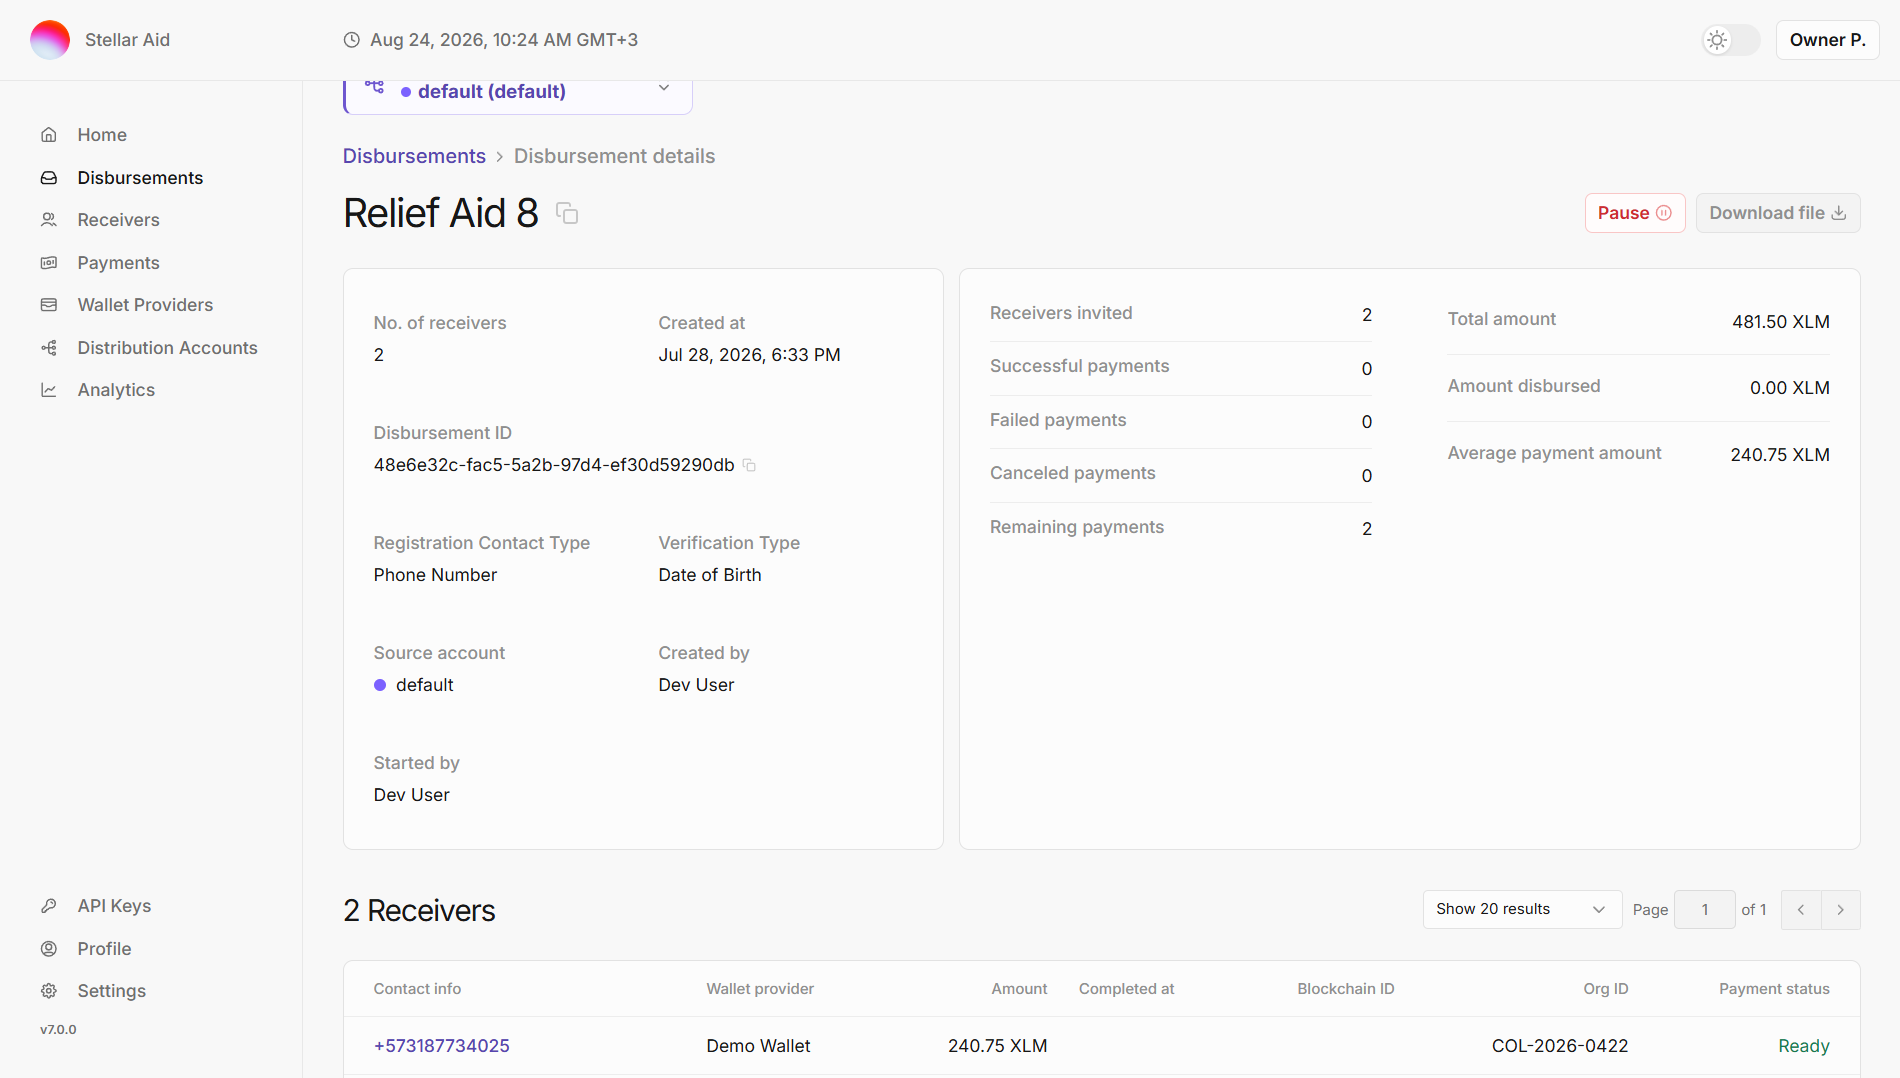Open the Distribution Accounts section
This screenshot has height=1078, width=1900.
(167, 348)
